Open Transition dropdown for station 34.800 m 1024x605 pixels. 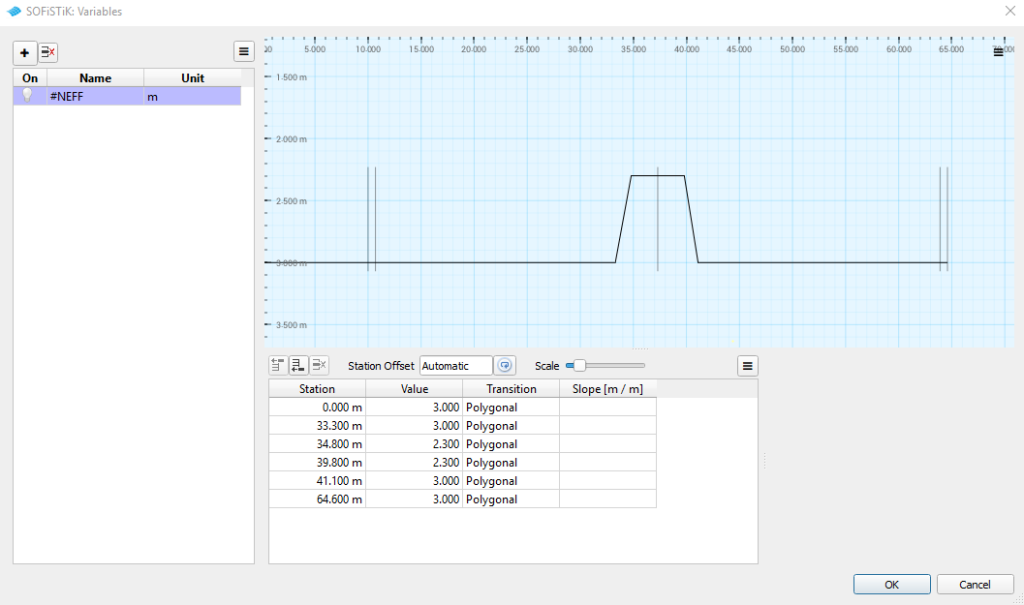click(510, 444)
